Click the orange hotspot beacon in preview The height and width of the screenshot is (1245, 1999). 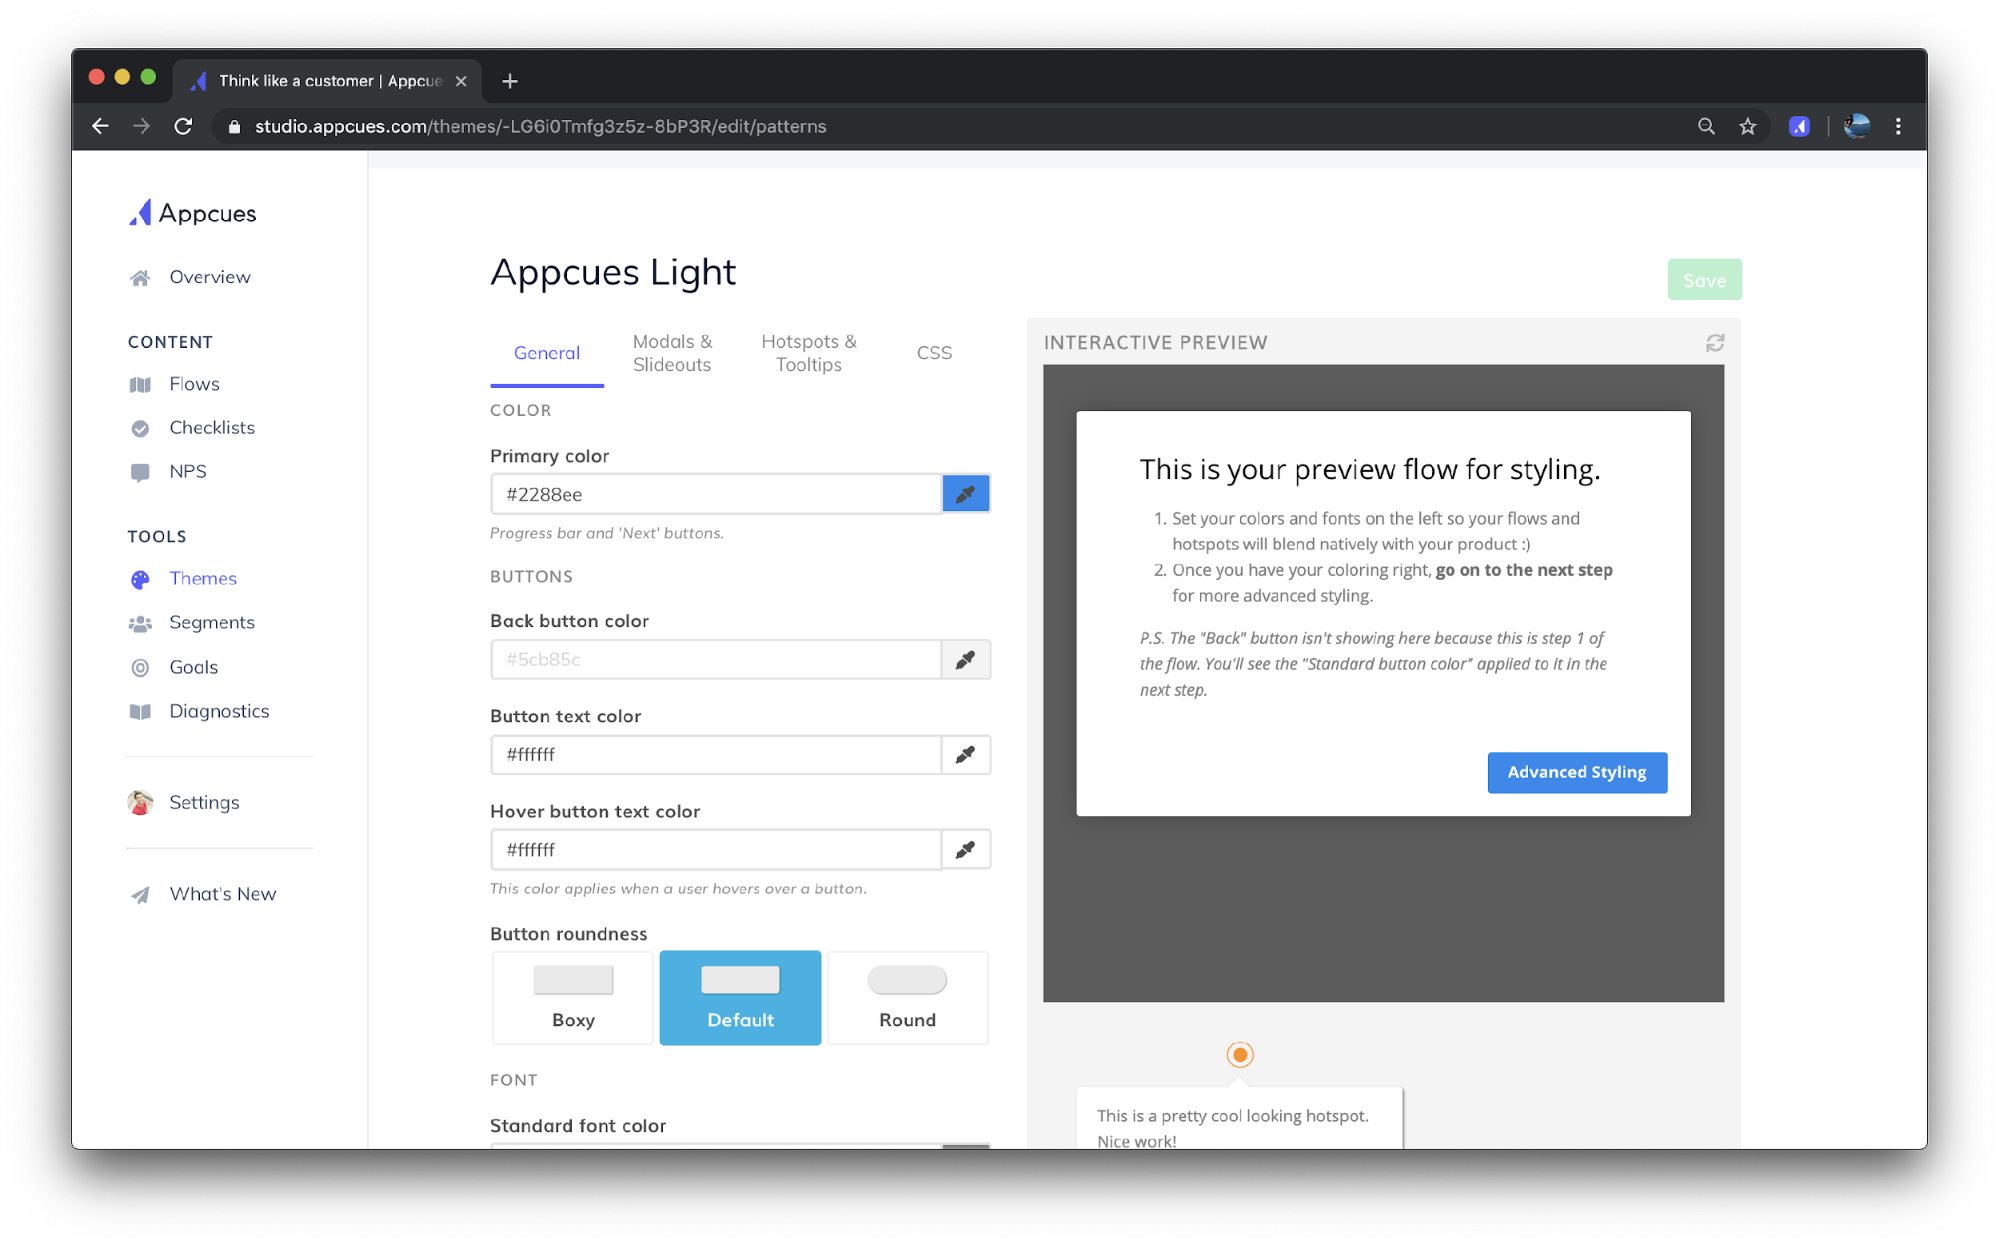coord(1240,1054)
